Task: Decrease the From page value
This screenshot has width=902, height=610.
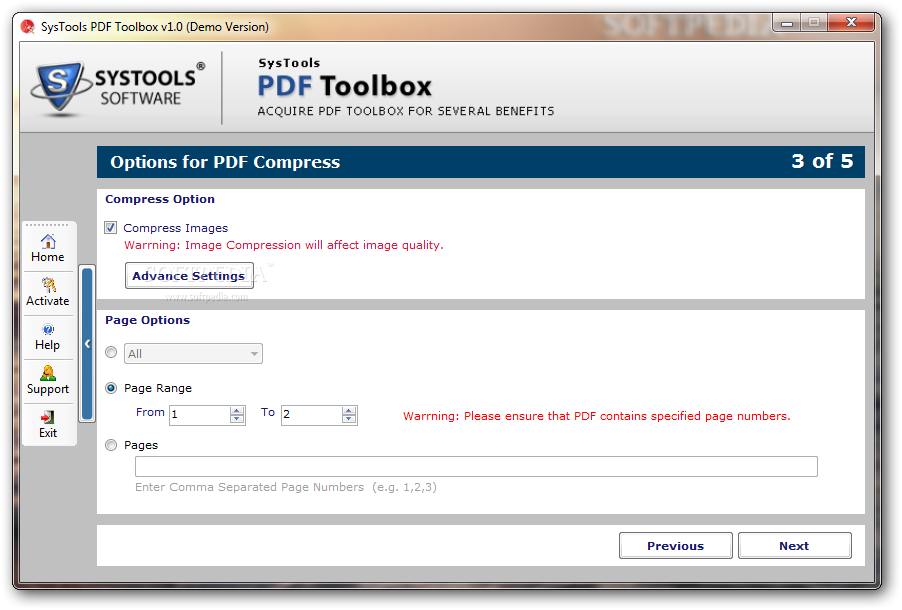Action: pos(237,419)
